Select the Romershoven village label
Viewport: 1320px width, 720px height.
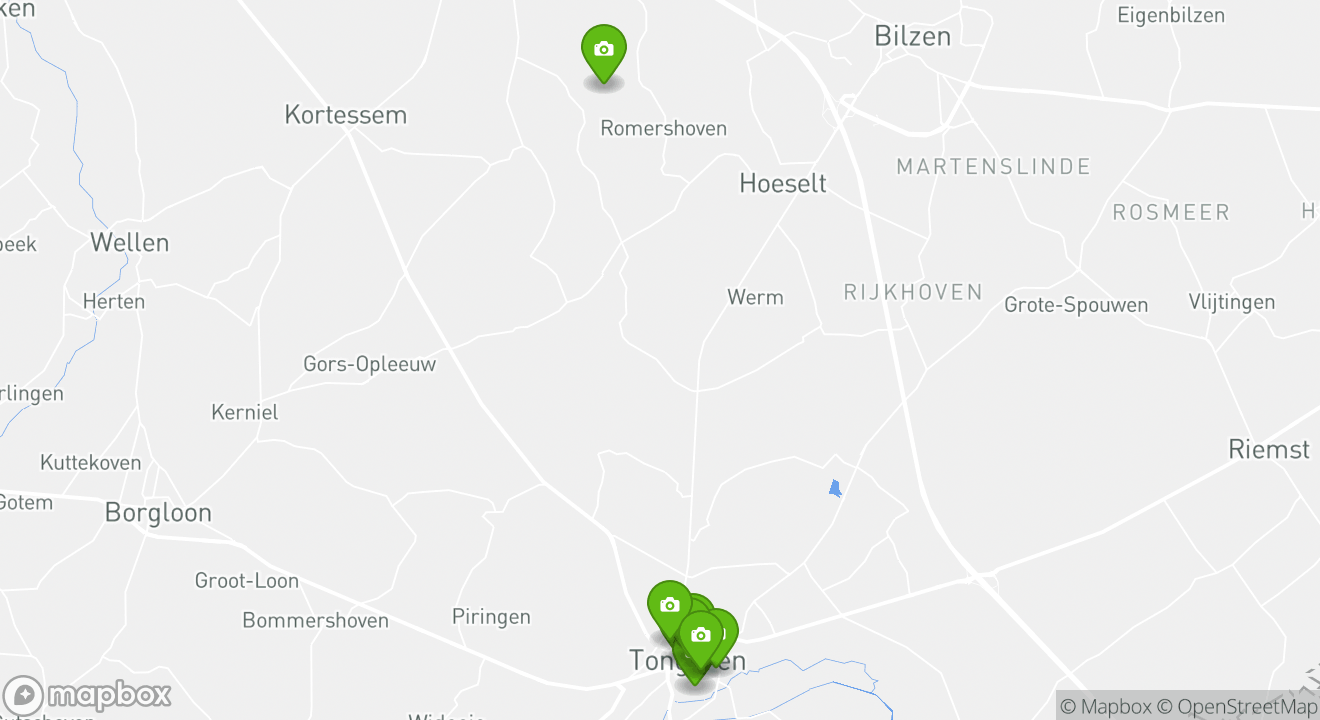point(663,128)
